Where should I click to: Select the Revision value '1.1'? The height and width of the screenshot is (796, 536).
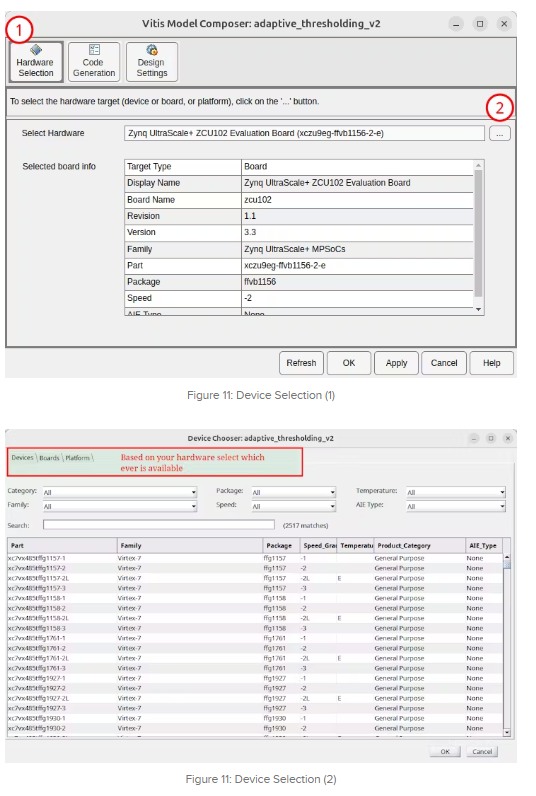[x=357, y=216]
